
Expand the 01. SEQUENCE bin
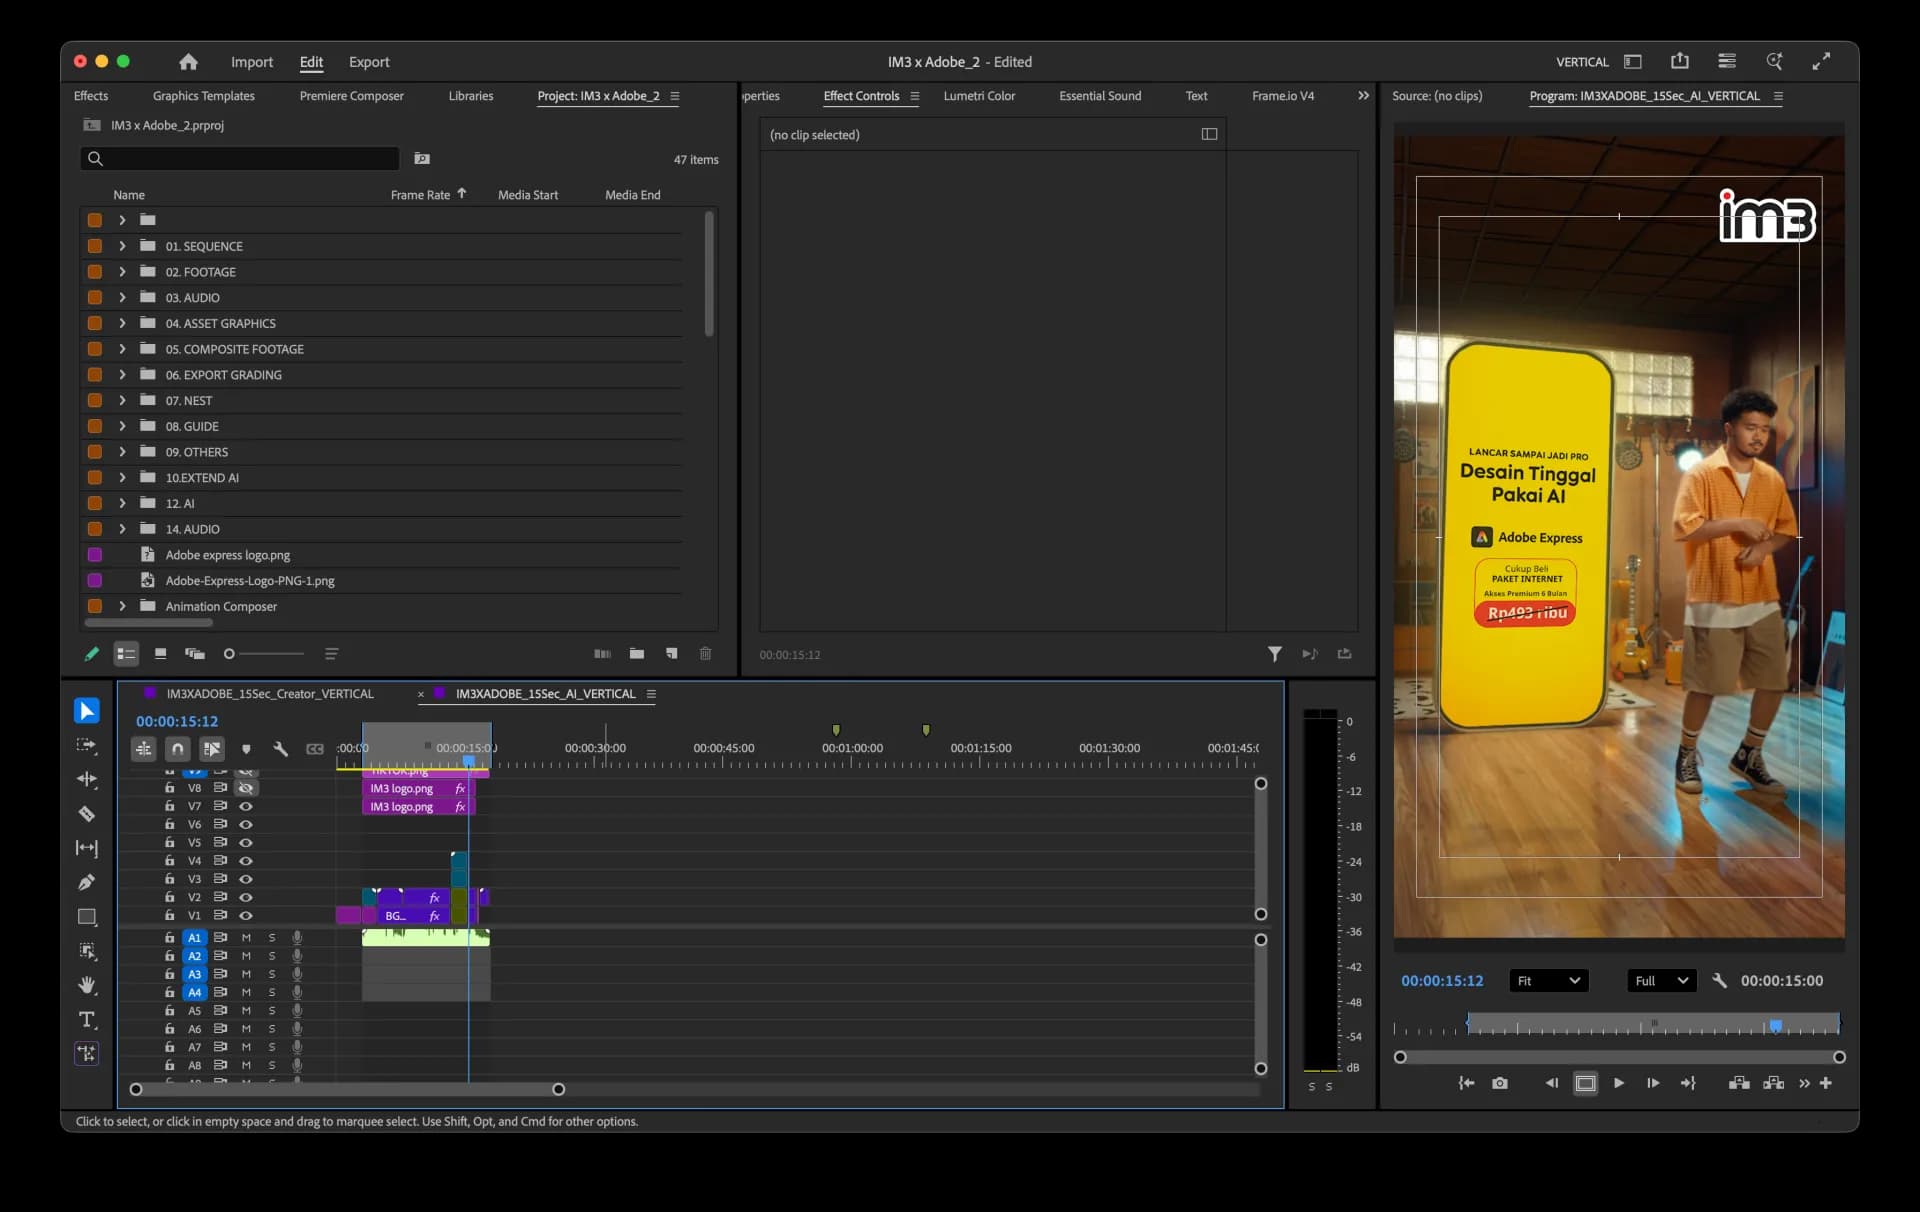click(x=122, y=246)
